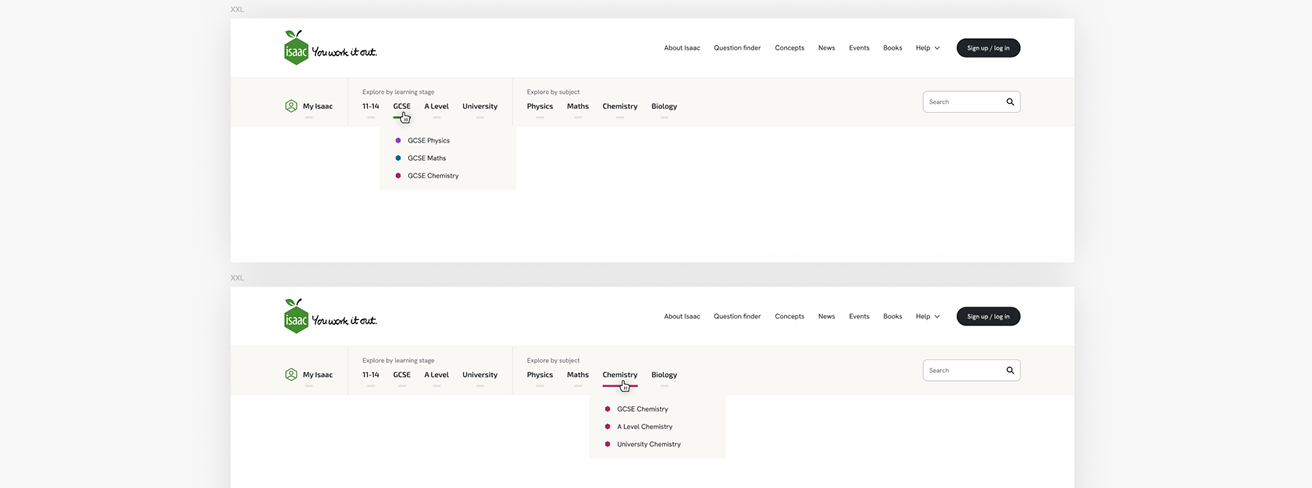Select Physics subject in the GCSE-dropdown mockup
The image size is (1312, 488).
pos(540,106)
